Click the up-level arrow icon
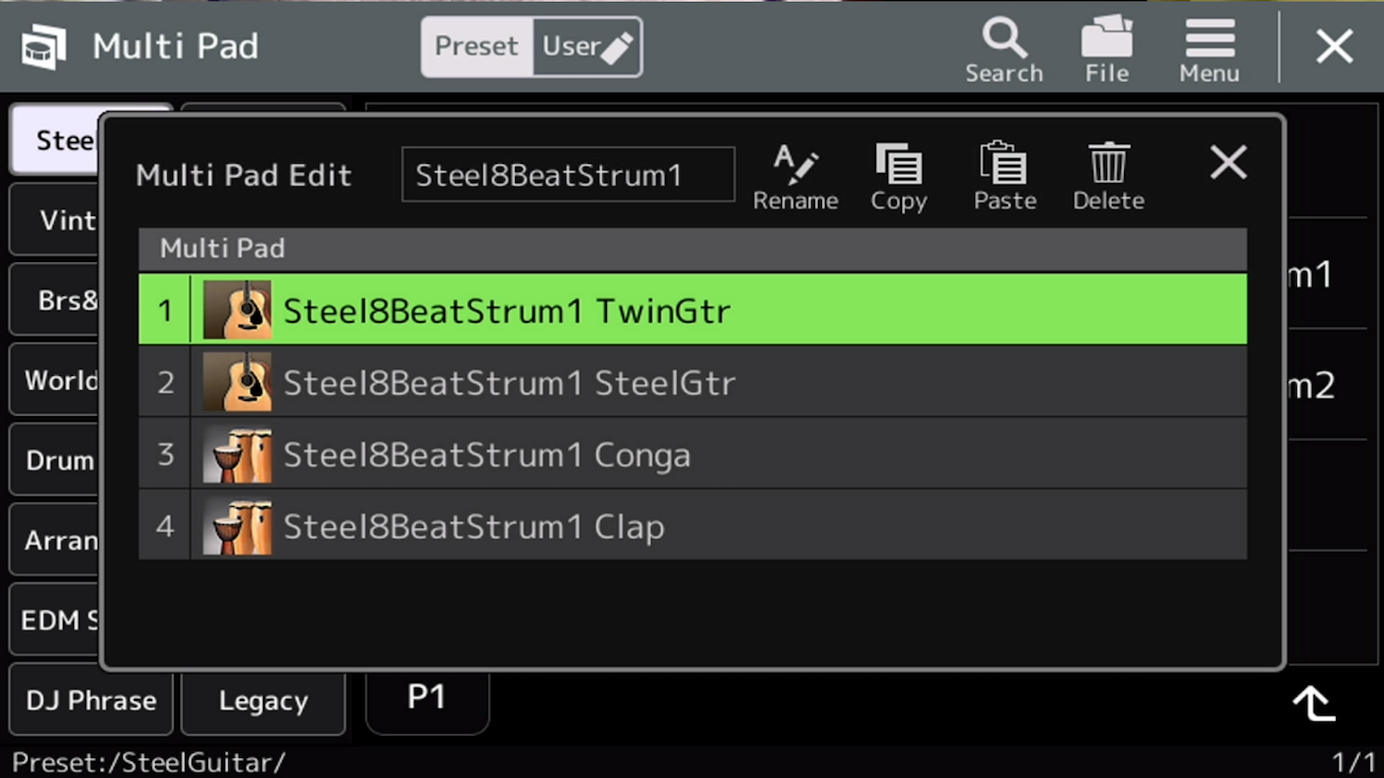This screenshot has height=778, width=1384. pyautogui.click(x=1314, y=704)
